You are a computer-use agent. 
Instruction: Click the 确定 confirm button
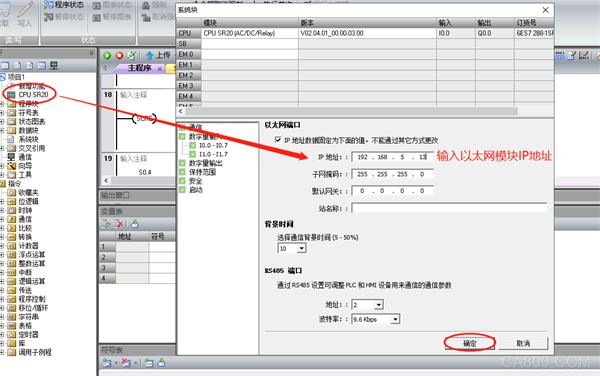pyautogui.click(x=470, y=343)
